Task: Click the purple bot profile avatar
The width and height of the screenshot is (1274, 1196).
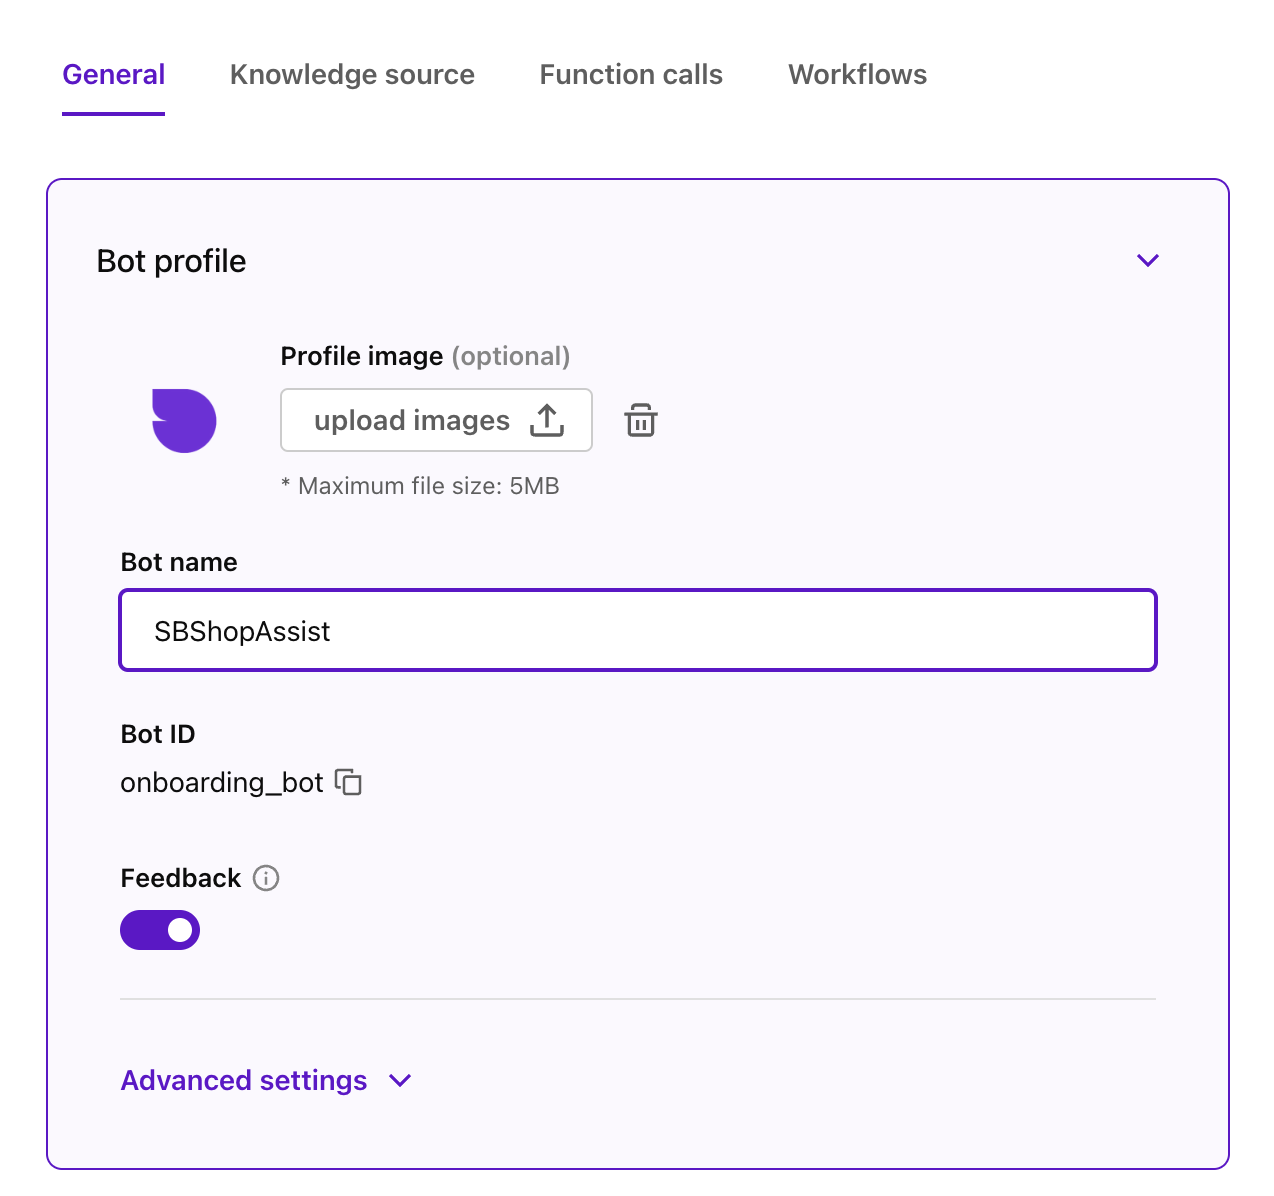Action: 184,420
